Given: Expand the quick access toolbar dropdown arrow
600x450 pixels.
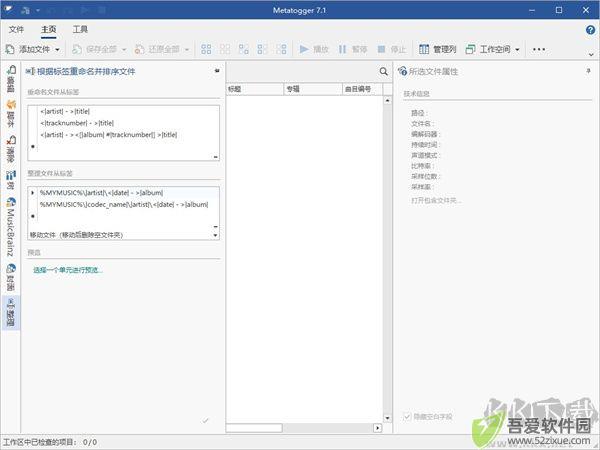Looking at the screenshot, I should (38, 10).
